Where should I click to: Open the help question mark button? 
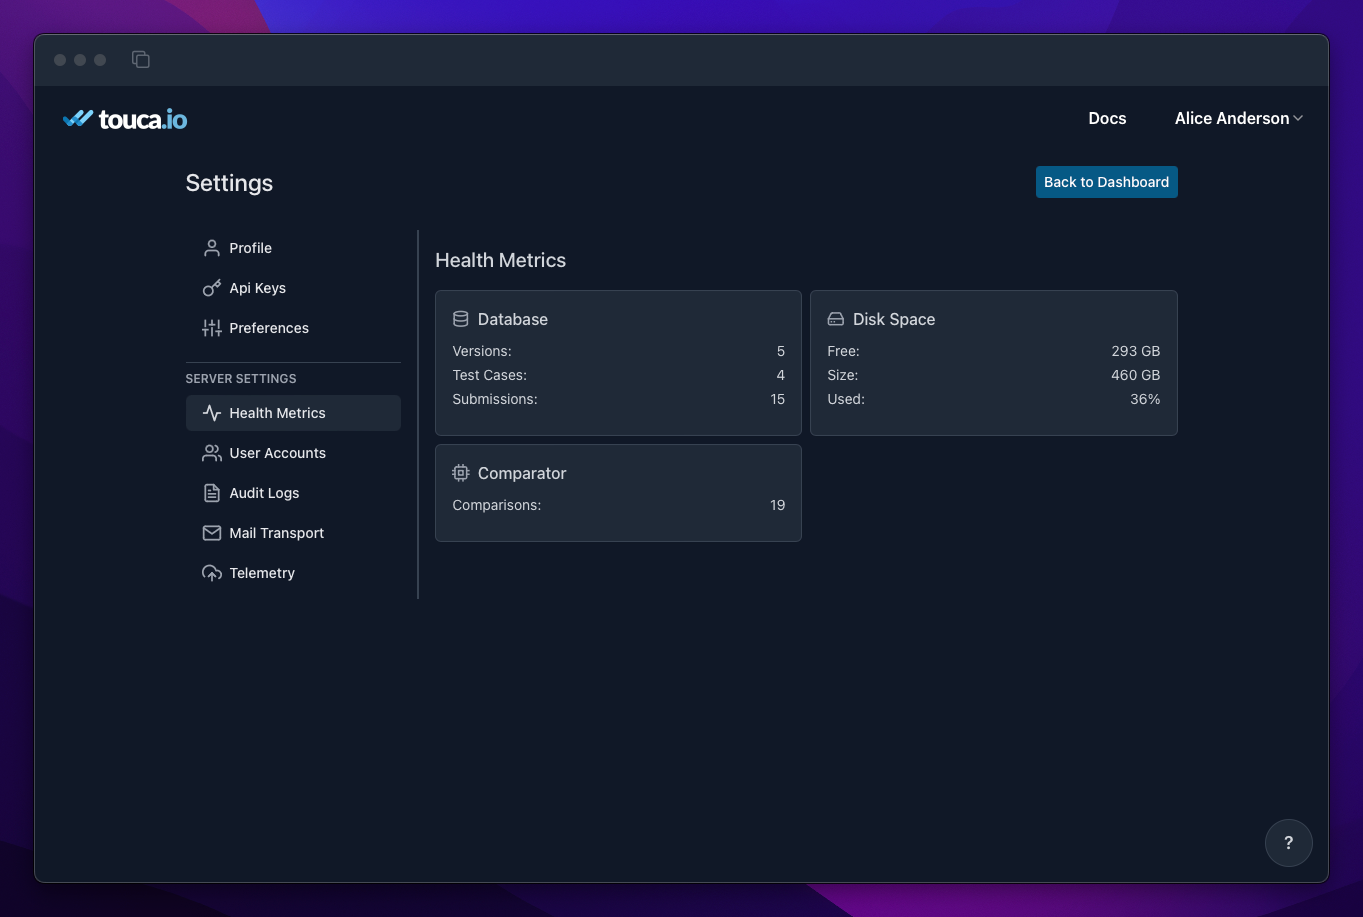(1289, 843)
